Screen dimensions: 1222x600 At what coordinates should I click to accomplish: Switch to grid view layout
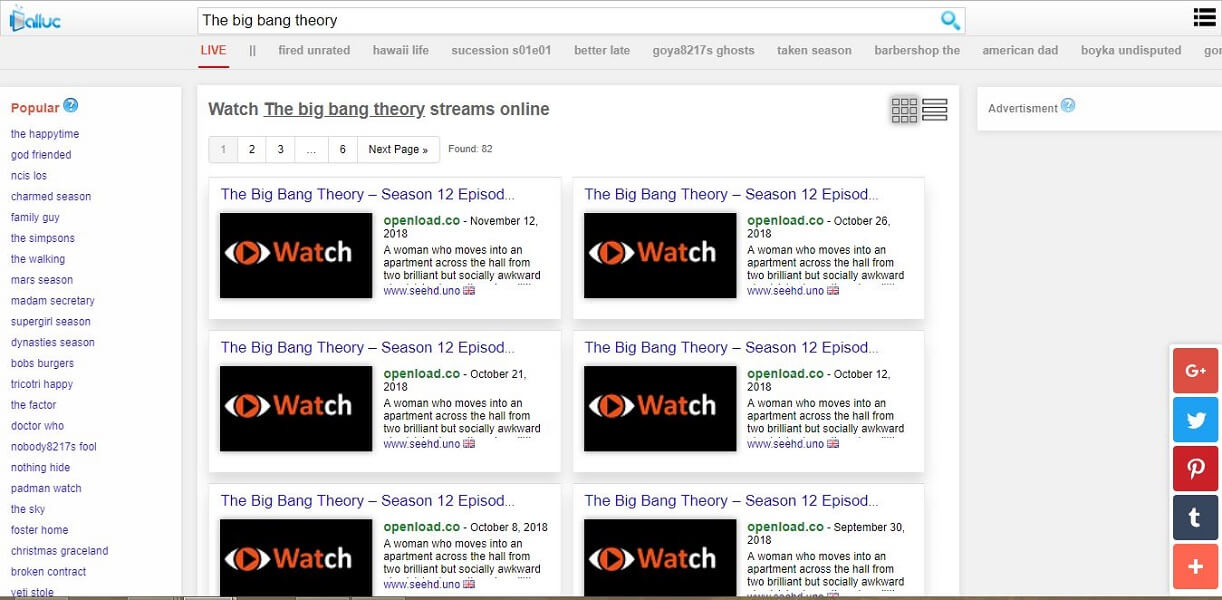pos(904,110)
